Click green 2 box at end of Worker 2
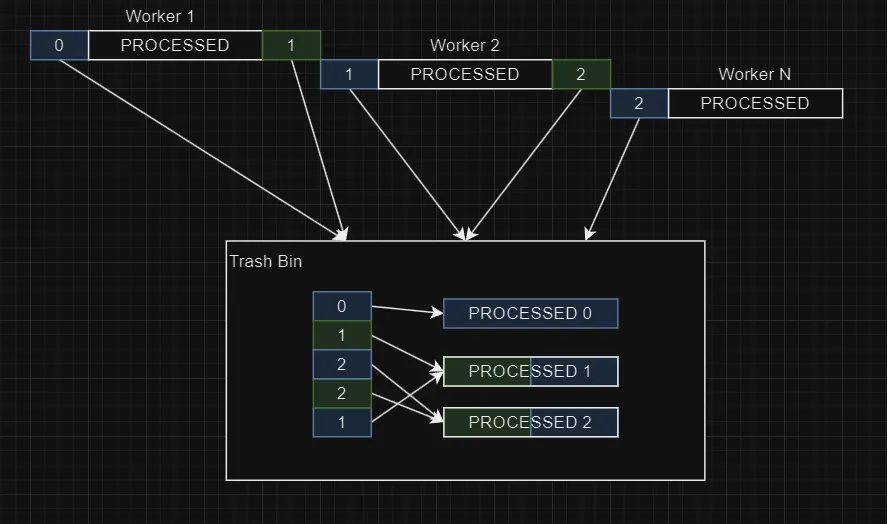The width and height of the screenshot is (887, 524). [x=581, y=74]
